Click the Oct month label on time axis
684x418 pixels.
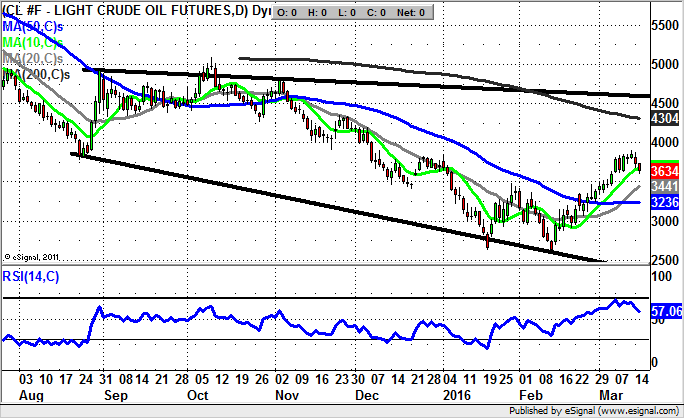196,396
